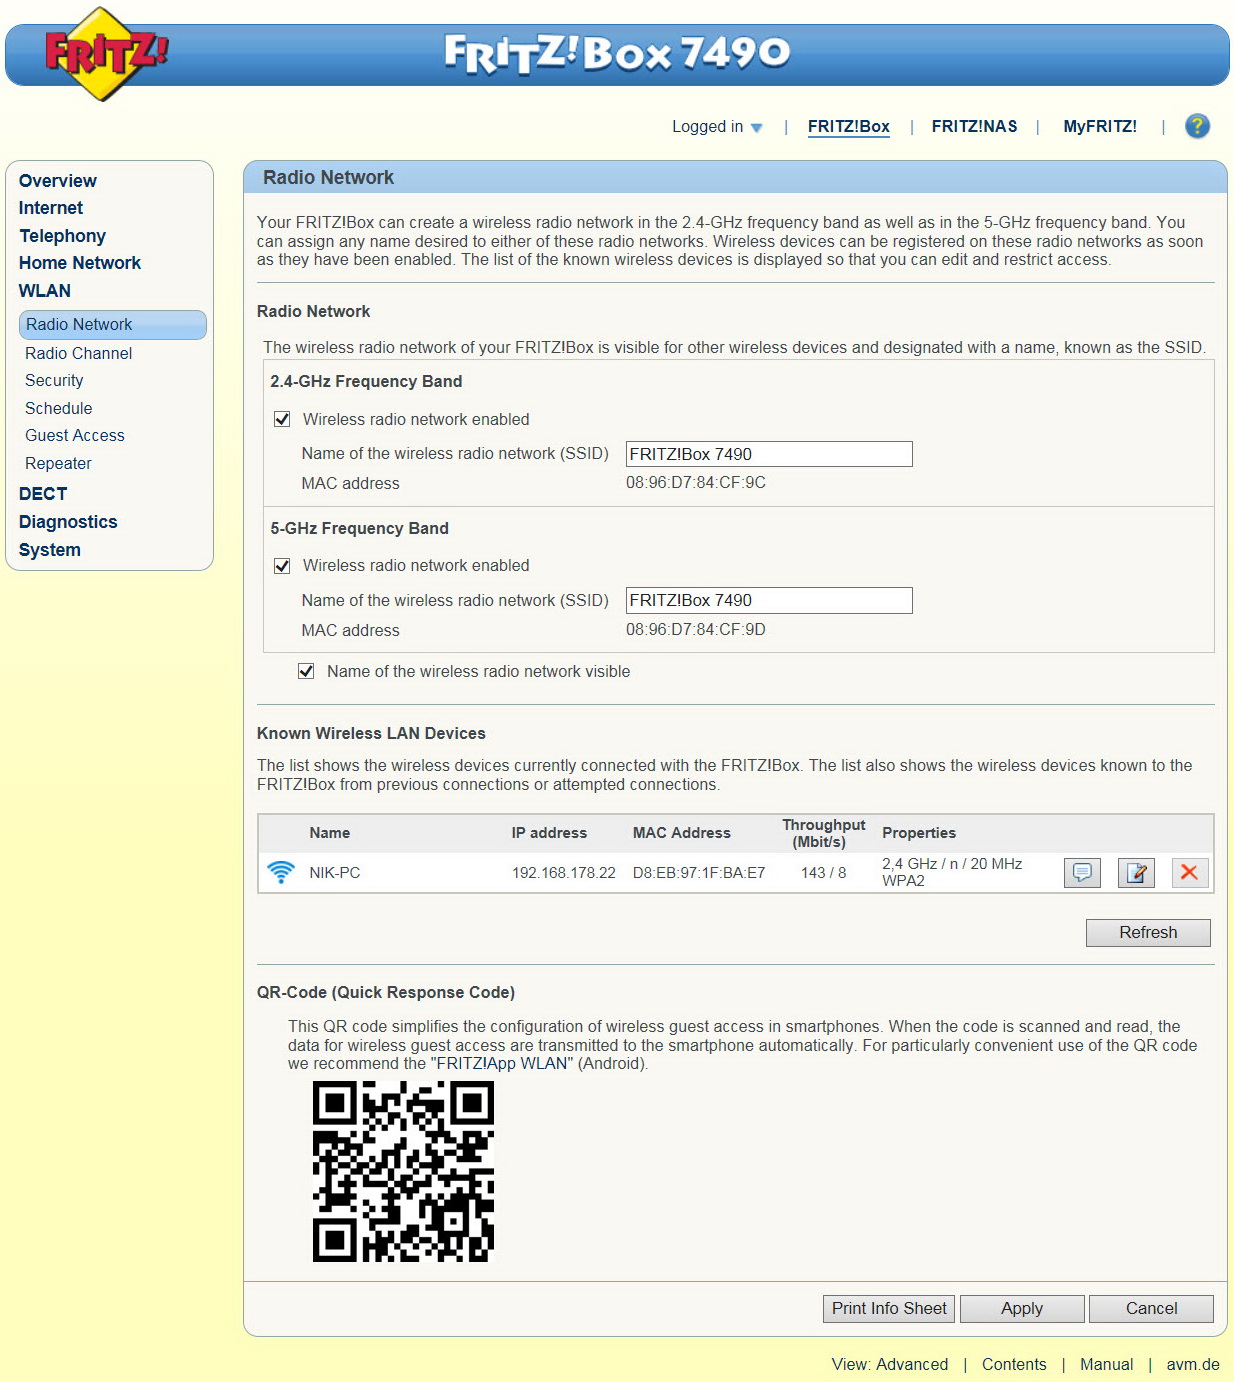Open the Overview menu
The width and height of the screenshot is (1234, 1382).
click(58, 181)
